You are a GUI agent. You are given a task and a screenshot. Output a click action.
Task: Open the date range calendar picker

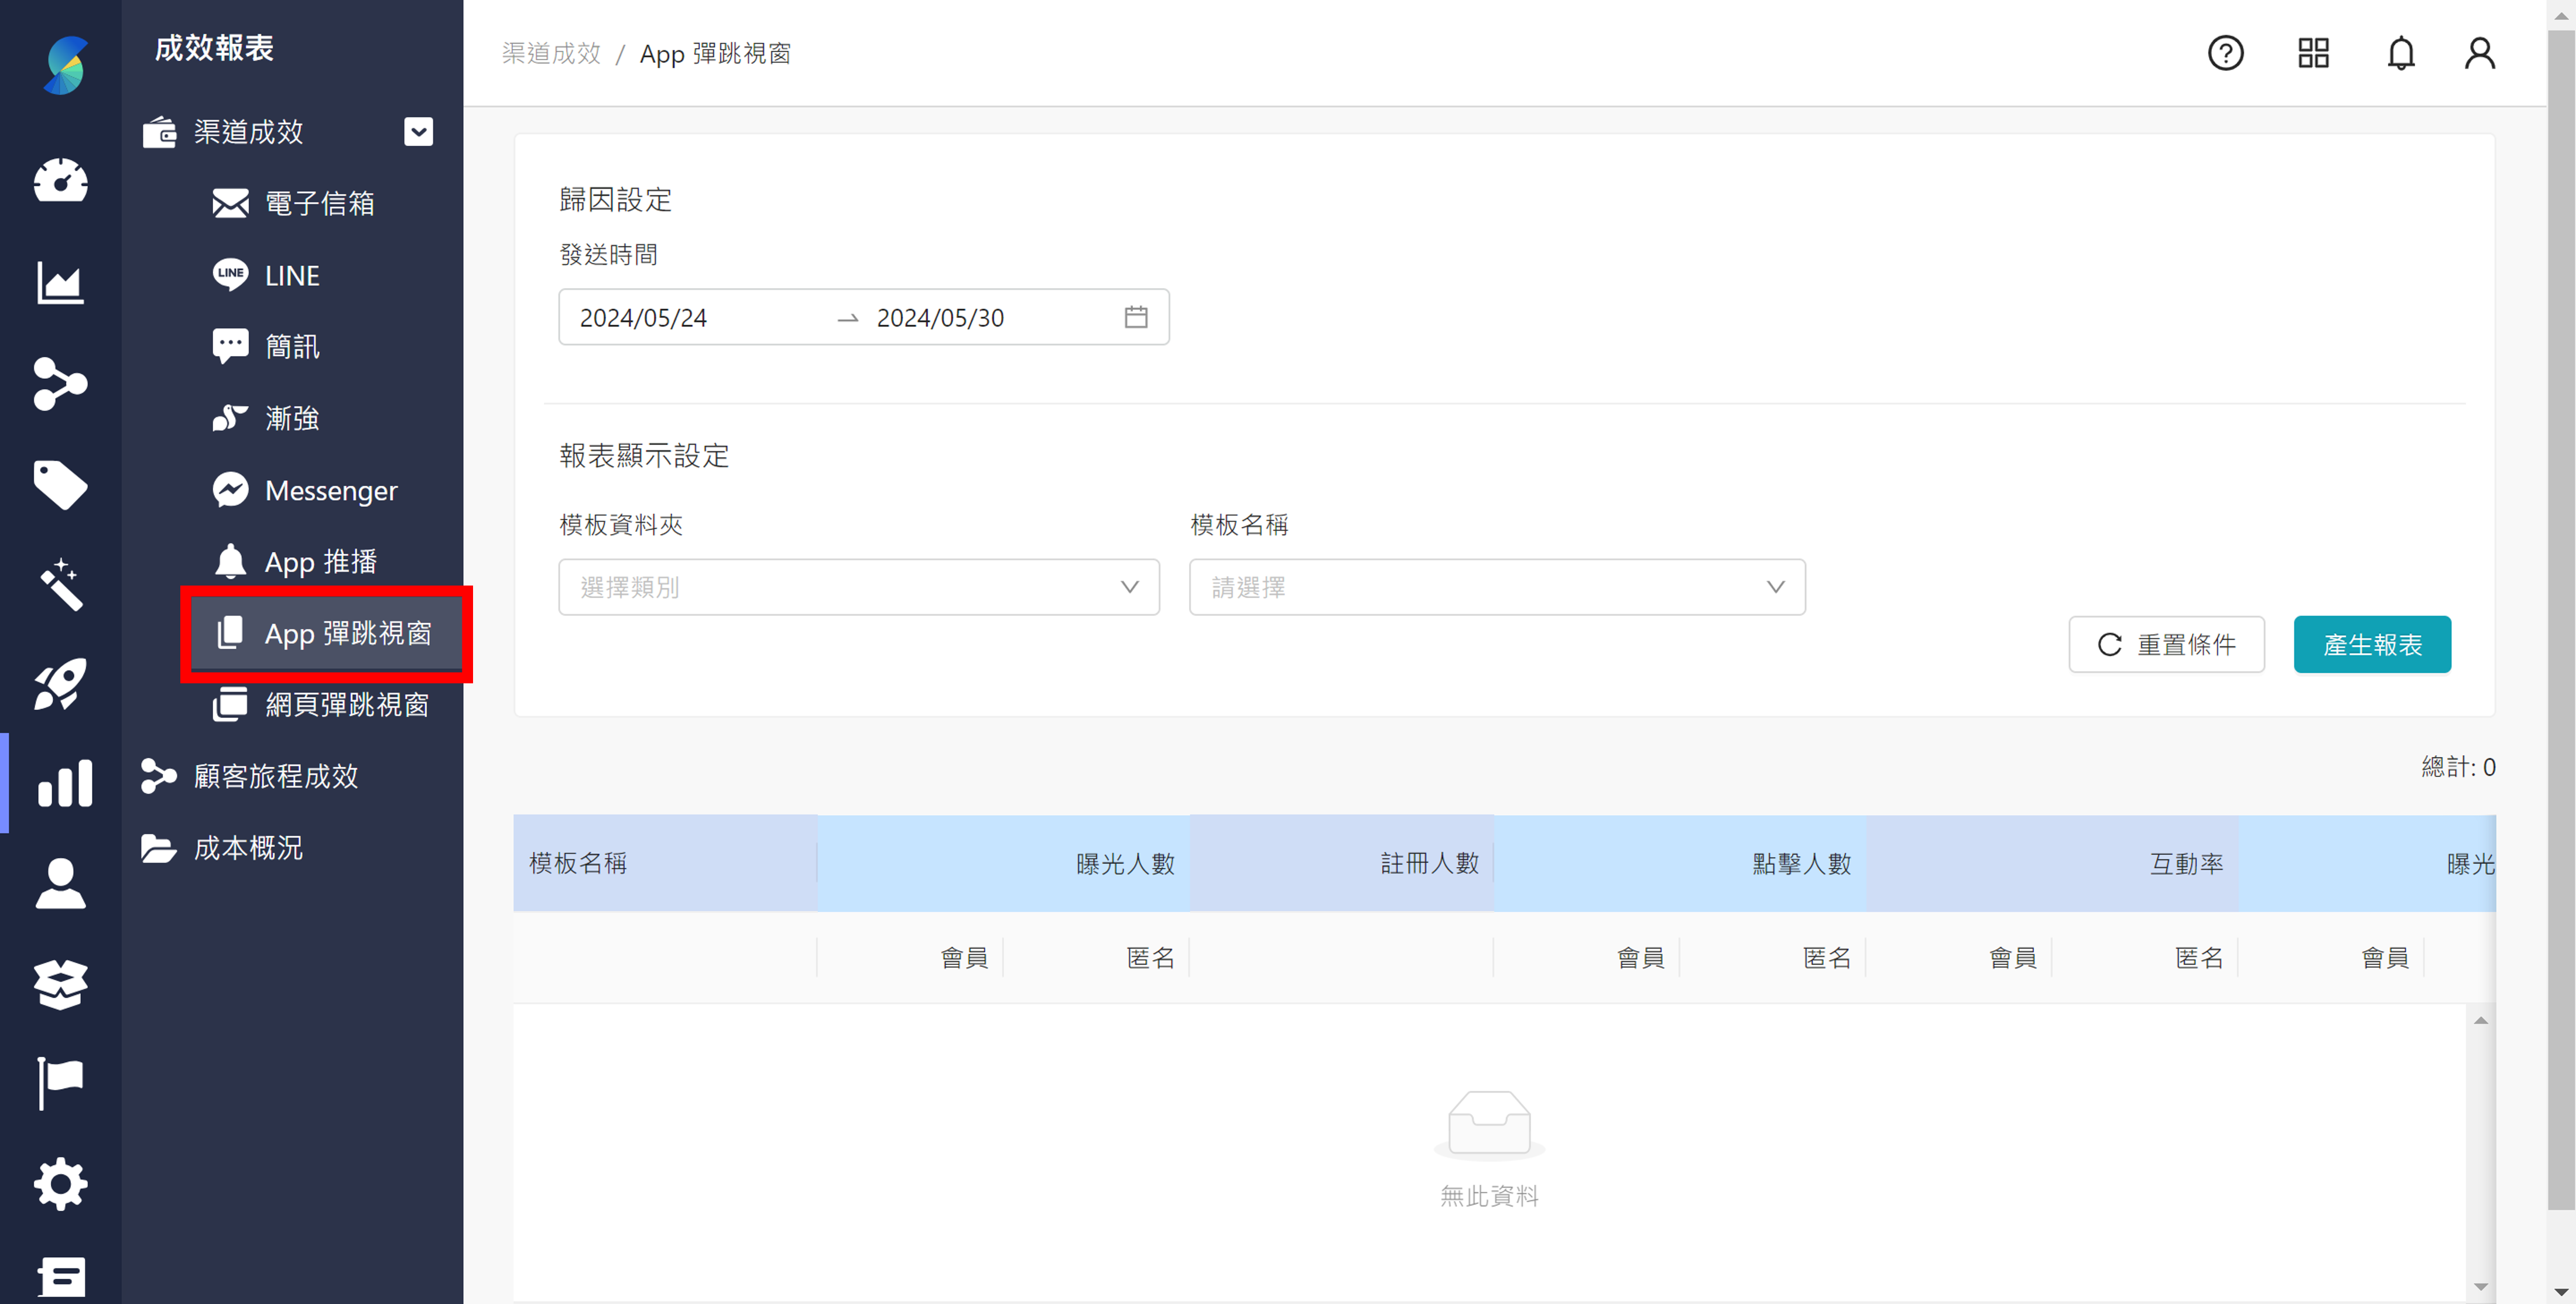(1135, 317)
